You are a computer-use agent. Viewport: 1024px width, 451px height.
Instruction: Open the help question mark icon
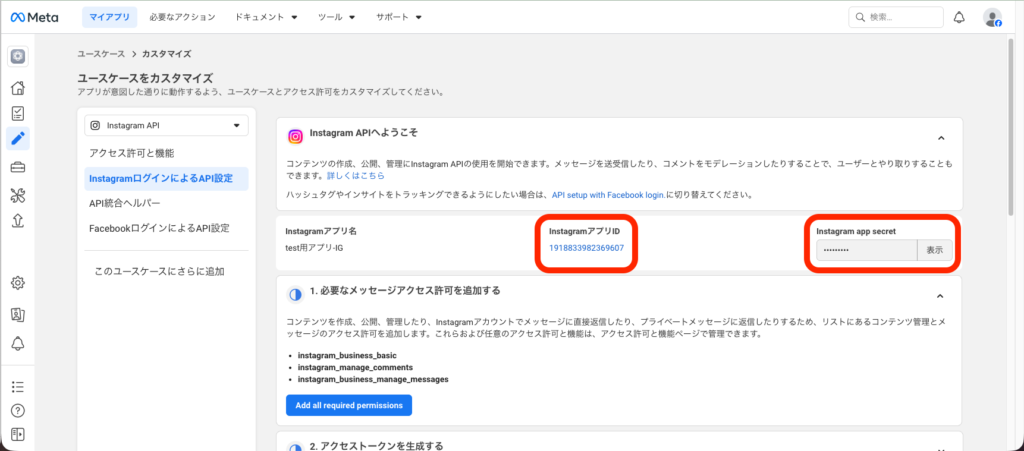click(x=17, y=410)
